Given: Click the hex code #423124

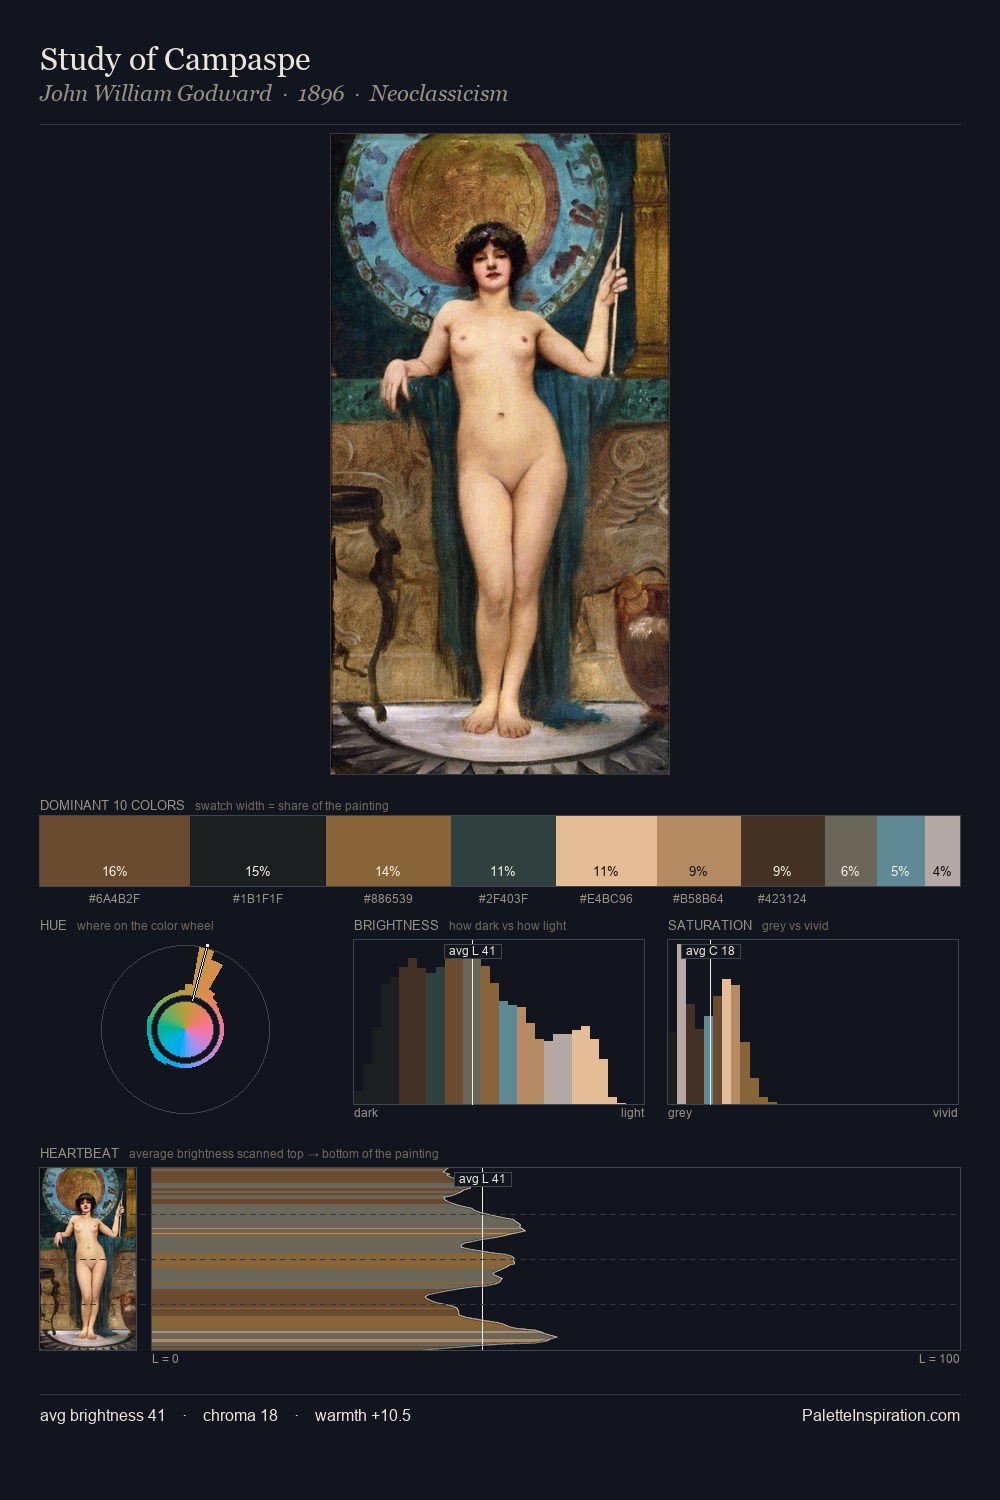Looking at the screenshot, I should click(782, 899).
